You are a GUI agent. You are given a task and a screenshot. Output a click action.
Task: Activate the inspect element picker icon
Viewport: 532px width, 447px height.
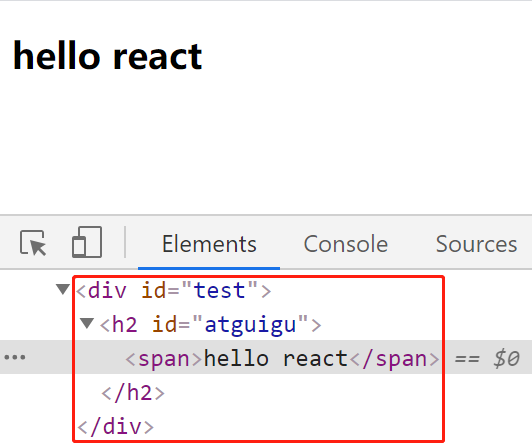click(33, 243)
